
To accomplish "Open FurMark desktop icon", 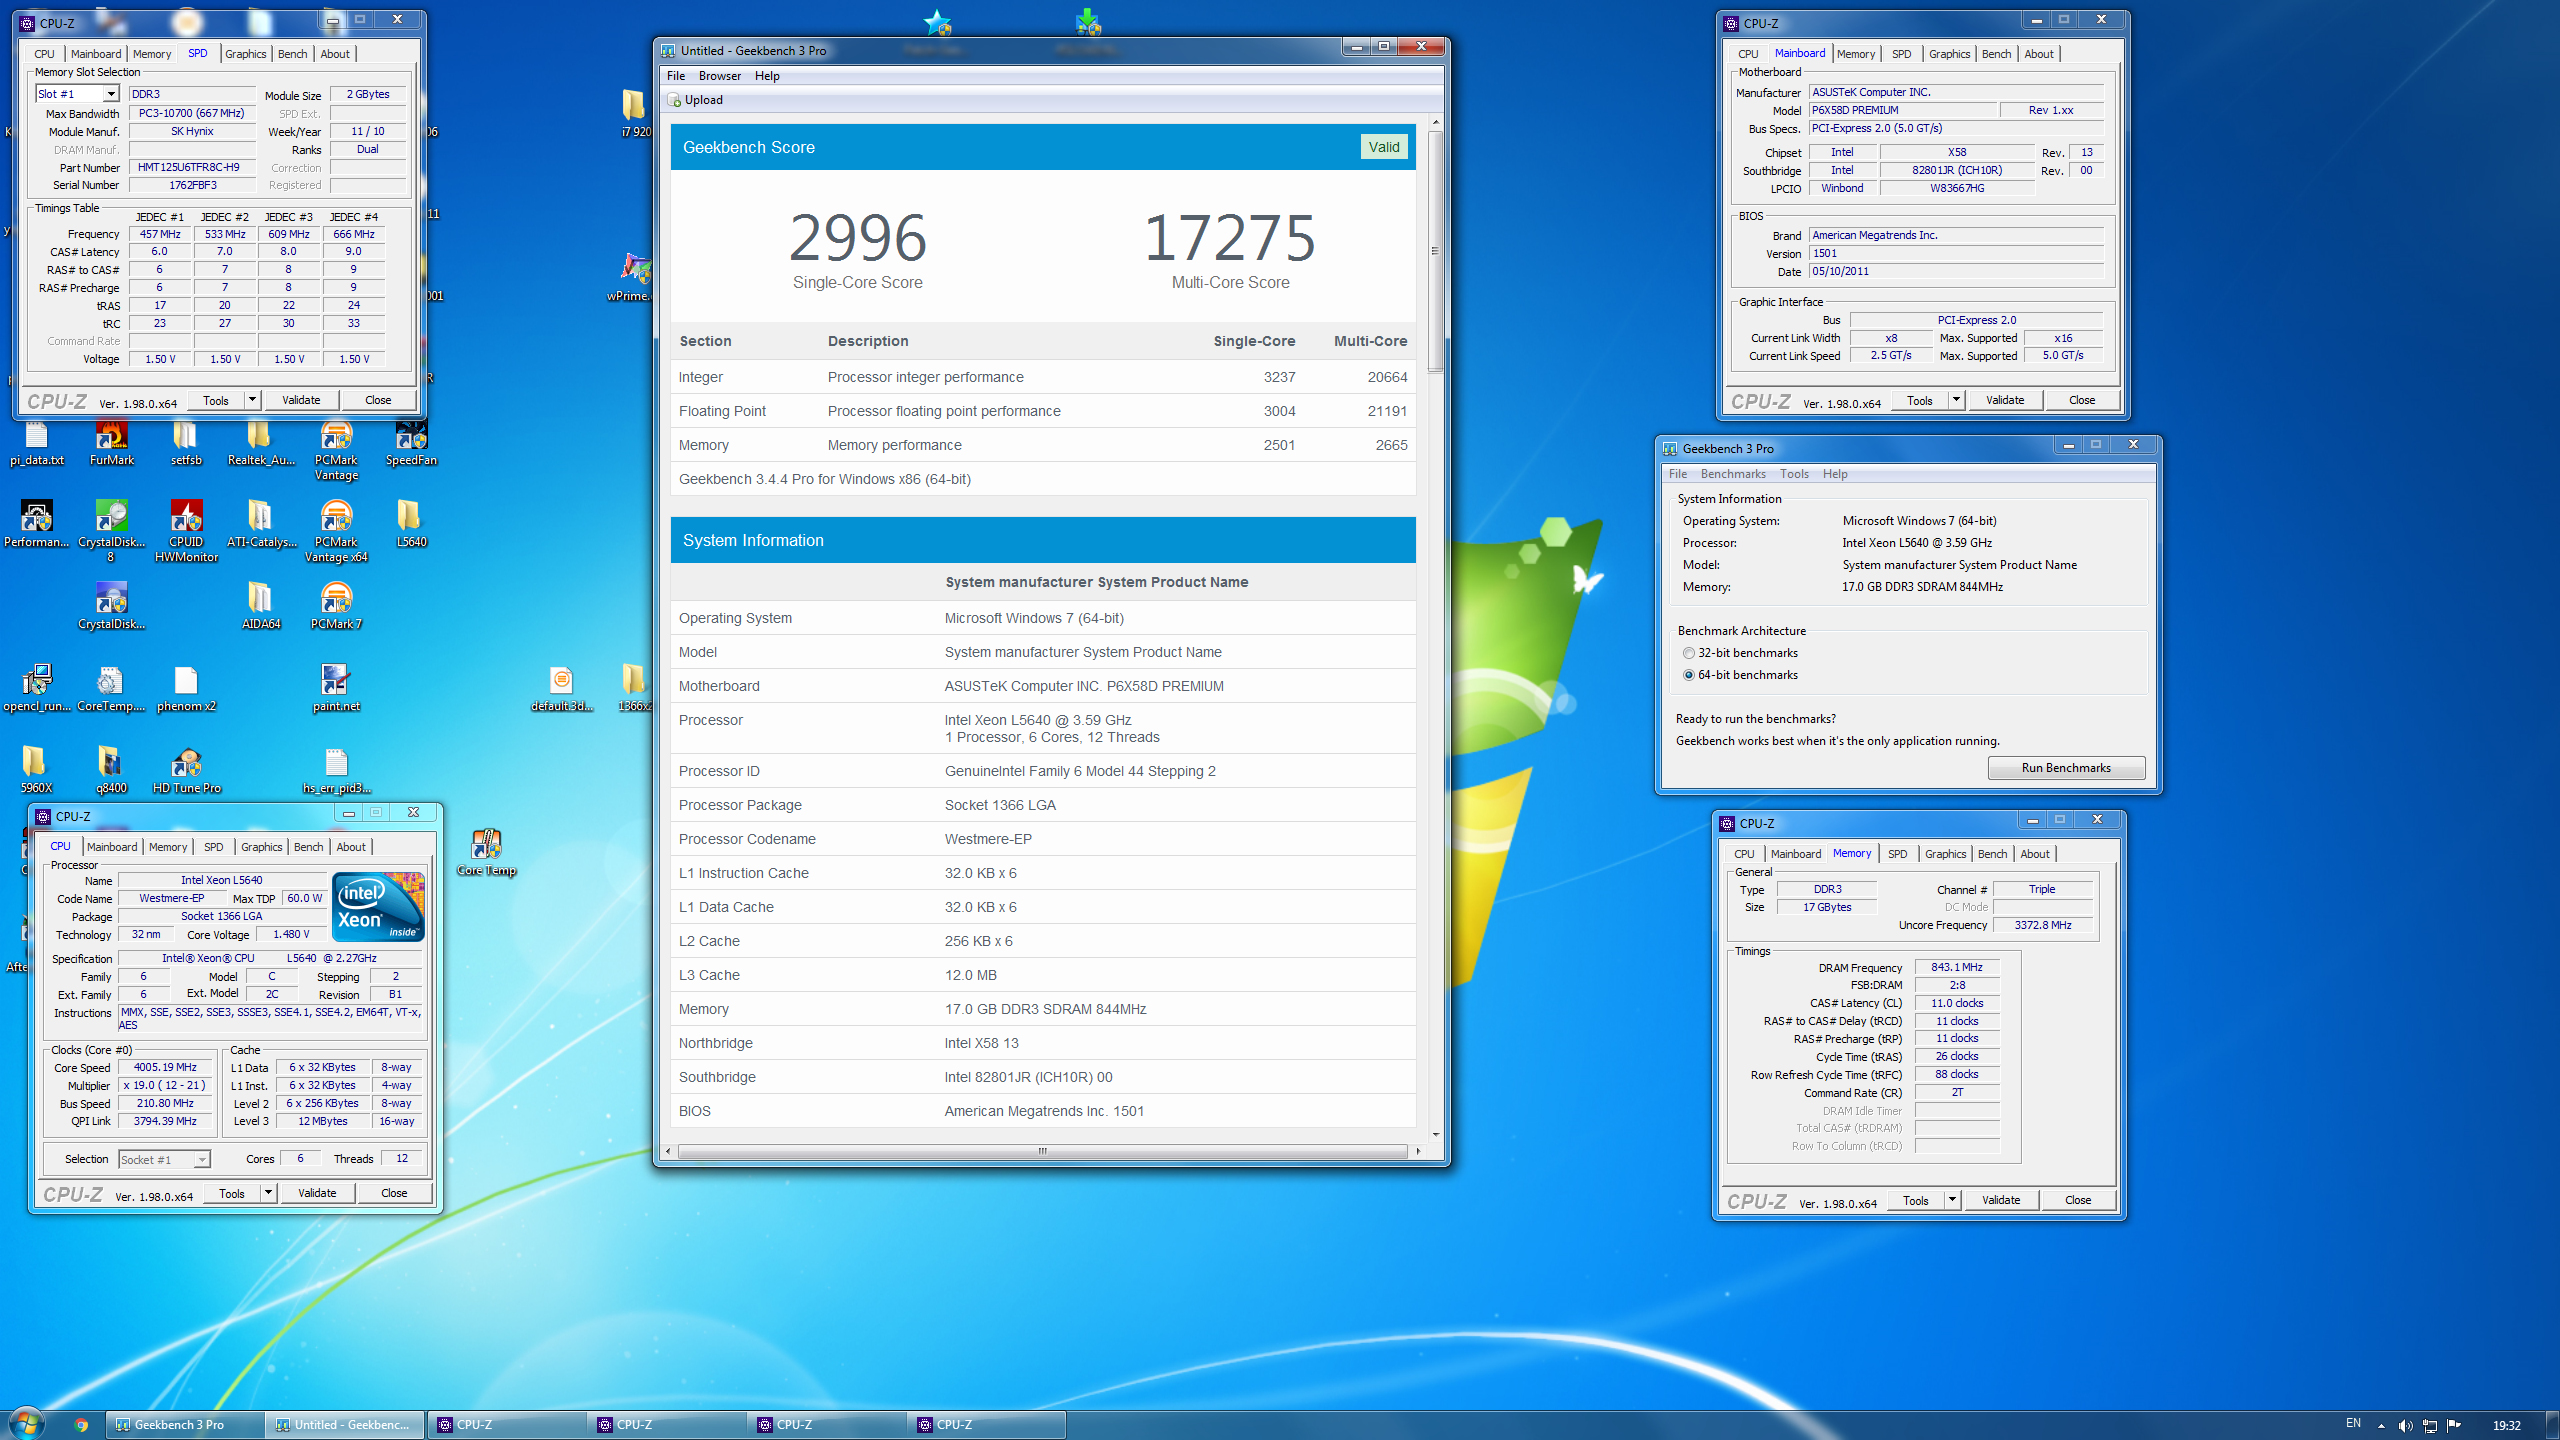I will 111,443.
